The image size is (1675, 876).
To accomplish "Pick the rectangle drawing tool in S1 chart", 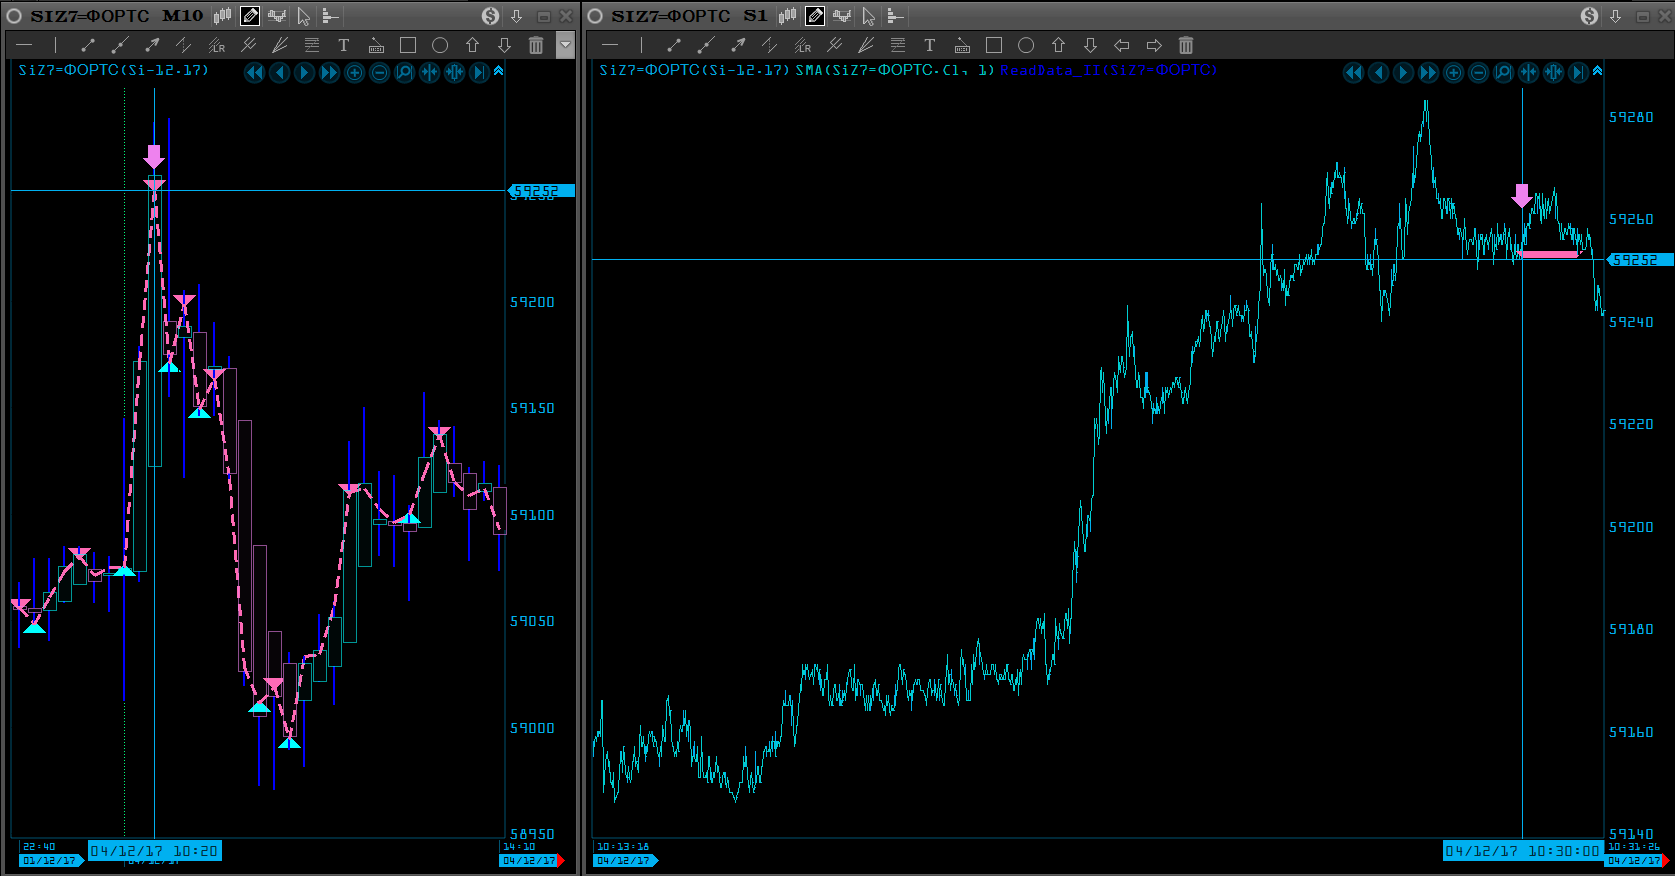I will pos(993,45).
